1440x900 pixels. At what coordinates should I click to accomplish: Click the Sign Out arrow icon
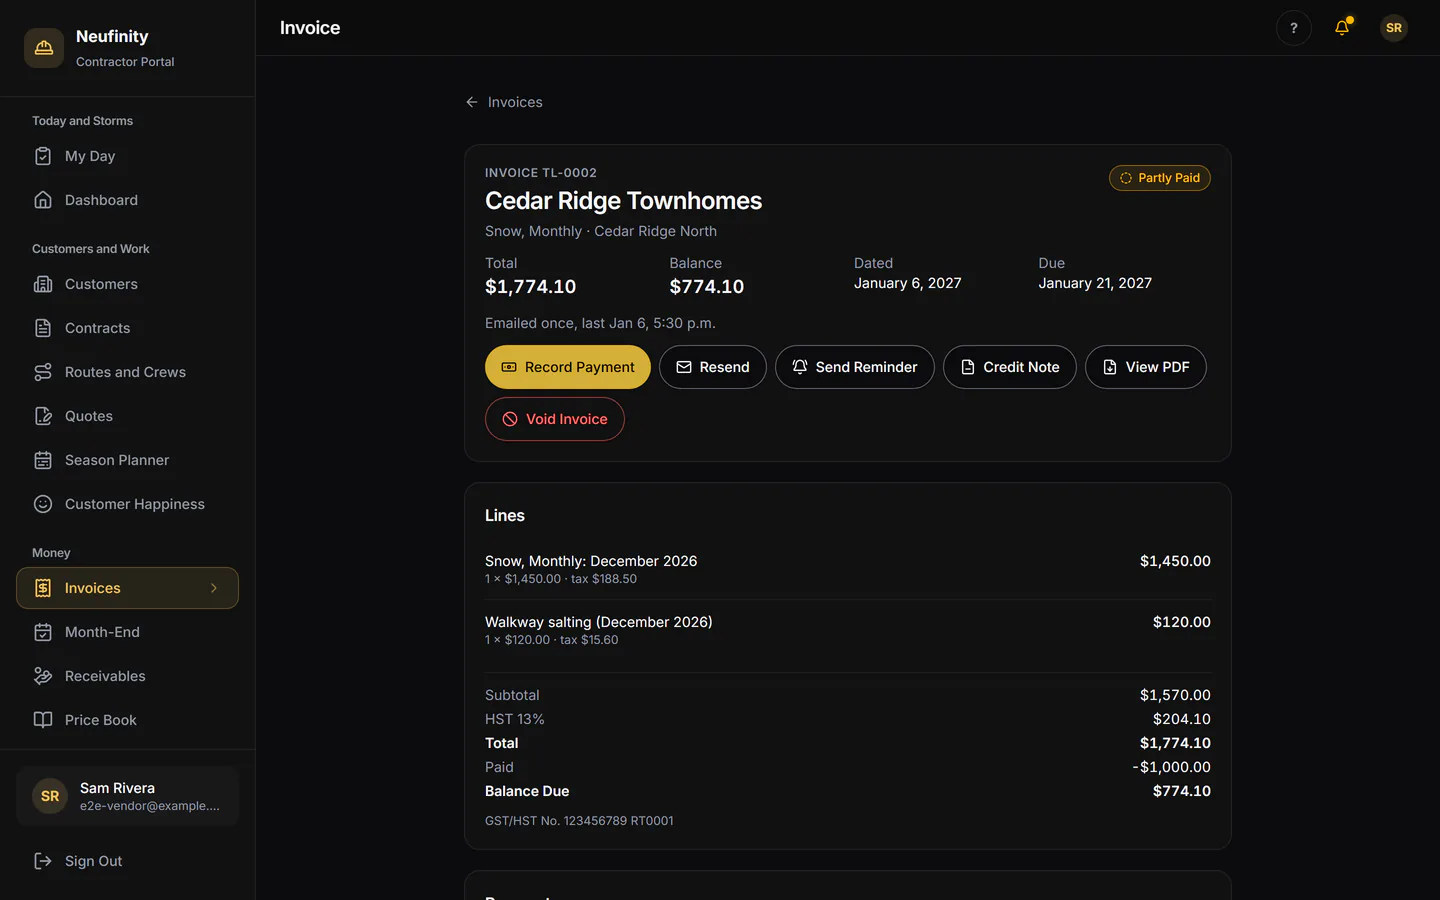[x=43, y=861]
